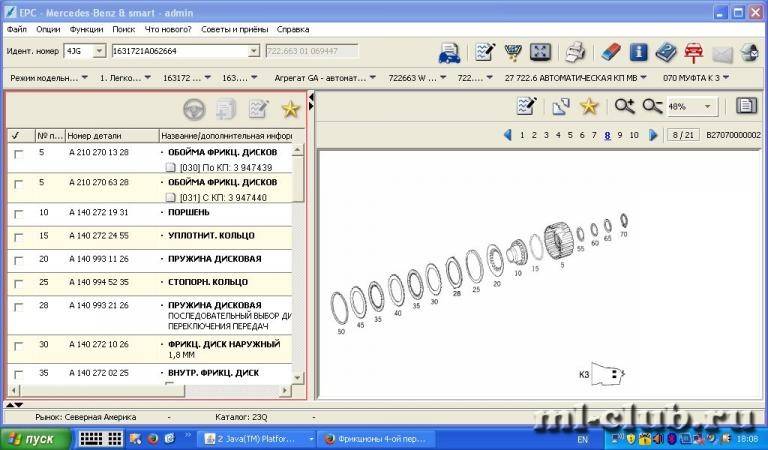The image size is (768, 450).
Task: Expand the Агрегат GA - автомат... dropdown
Action: (373, 77)
